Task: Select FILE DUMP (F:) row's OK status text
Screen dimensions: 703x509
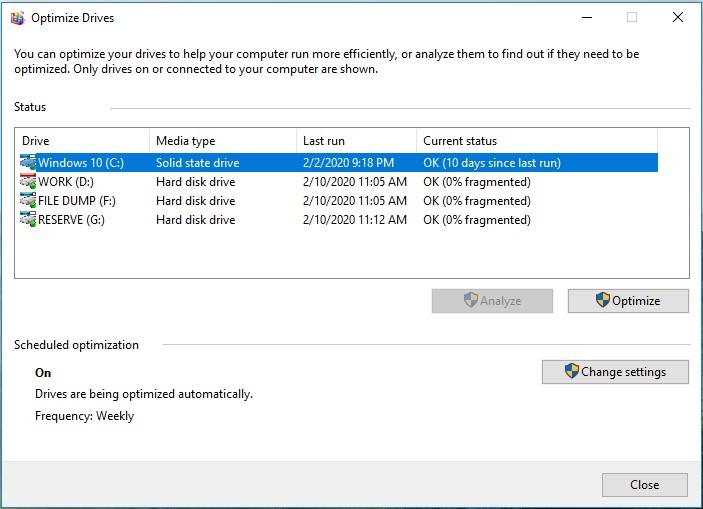Action: pos(477,201)
